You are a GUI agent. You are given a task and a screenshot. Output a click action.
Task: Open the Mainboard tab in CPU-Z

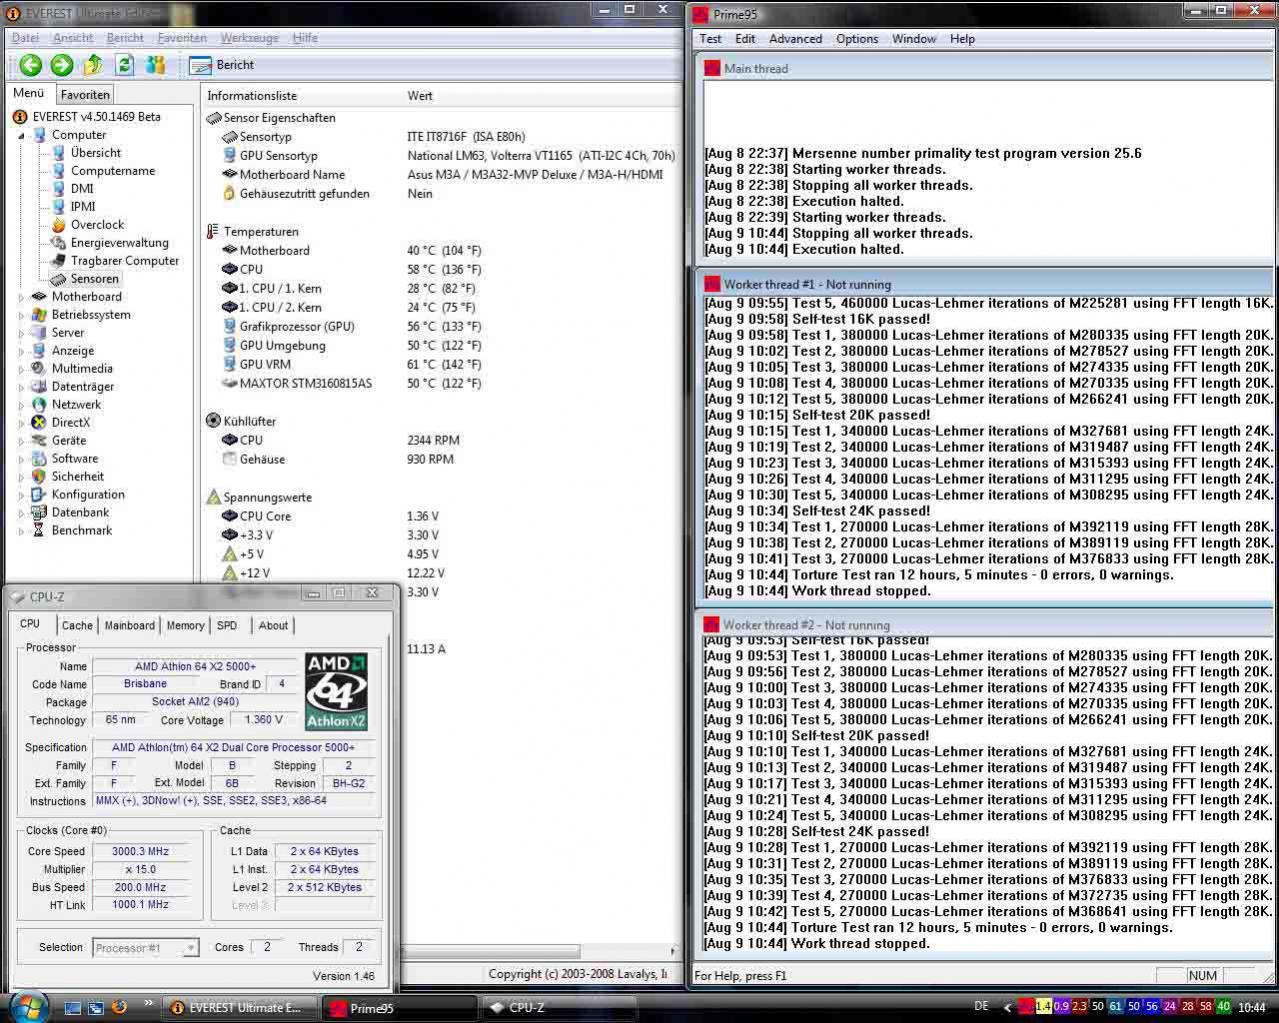130,626
